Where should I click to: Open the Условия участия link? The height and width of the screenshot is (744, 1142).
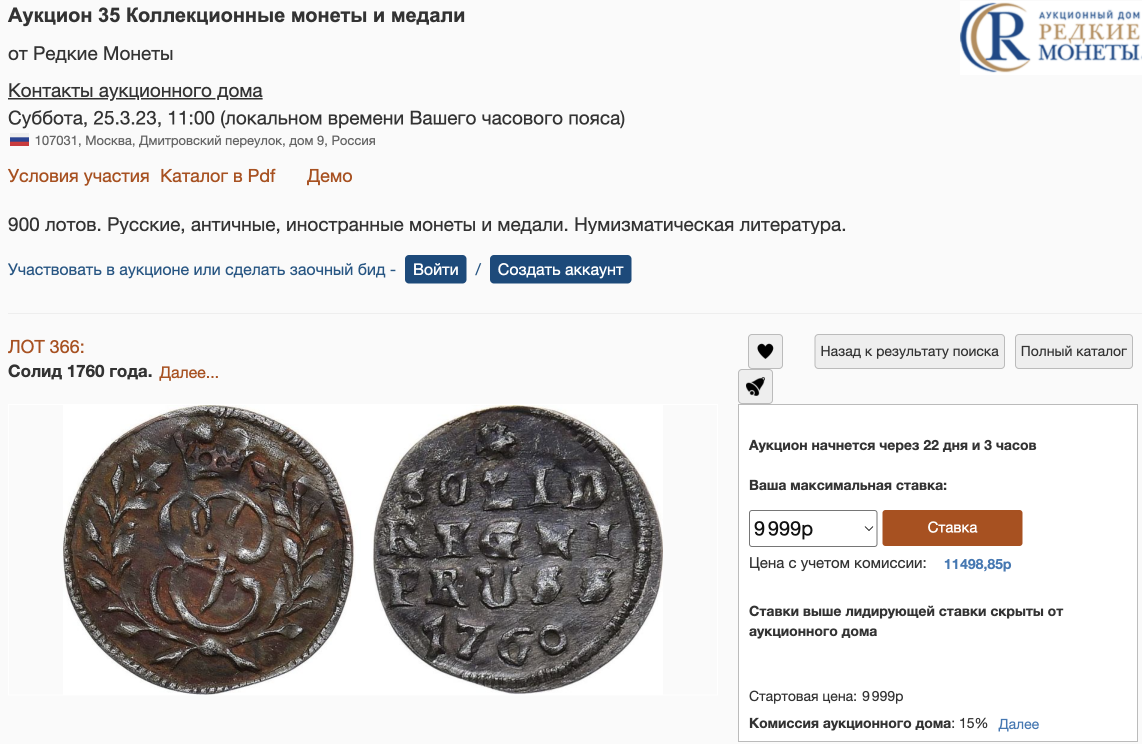pos(79,176)
